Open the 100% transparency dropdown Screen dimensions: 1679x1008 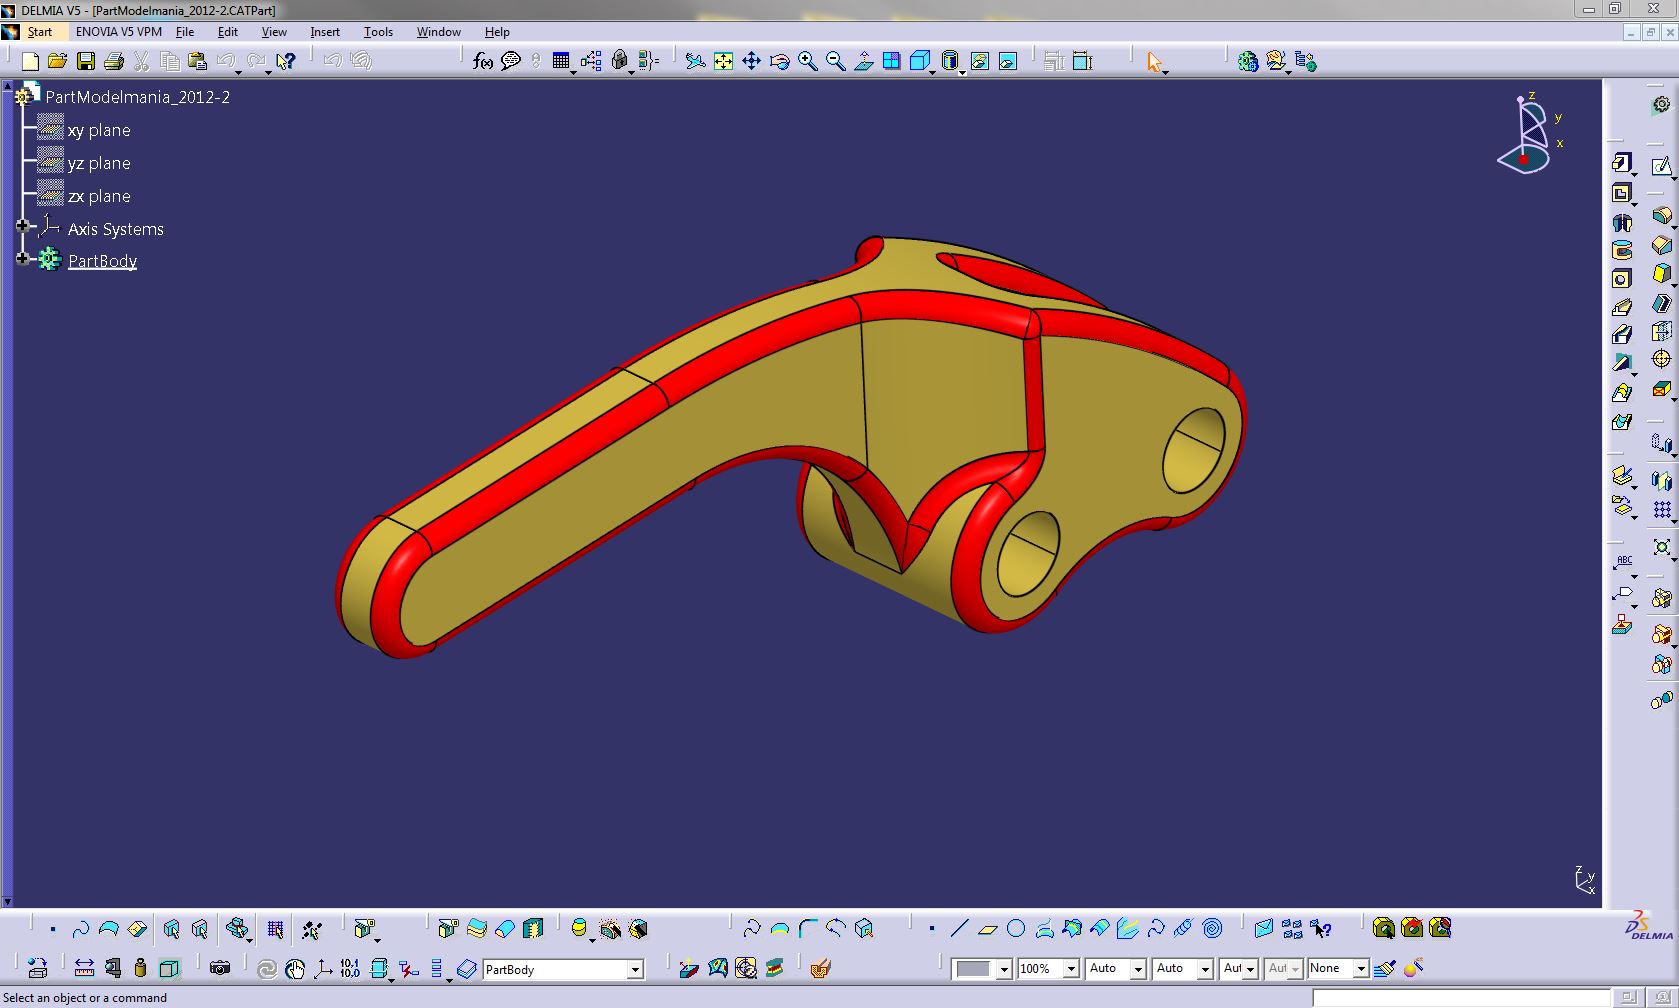pos(1070,969)
